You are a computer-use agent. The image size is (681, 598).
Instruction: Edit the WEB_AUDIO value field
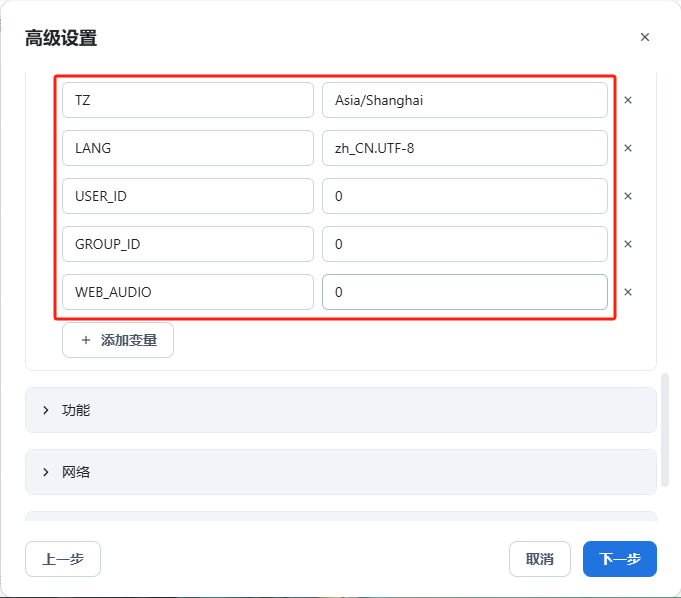465,292
